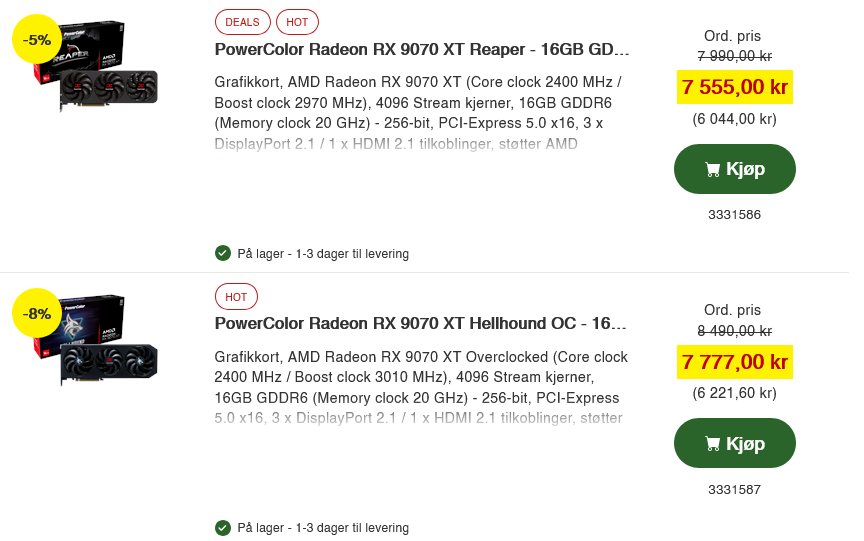Click the green stock checkmark for Hellhound
This screenshot has height=541, width=864.
point(223,527)
